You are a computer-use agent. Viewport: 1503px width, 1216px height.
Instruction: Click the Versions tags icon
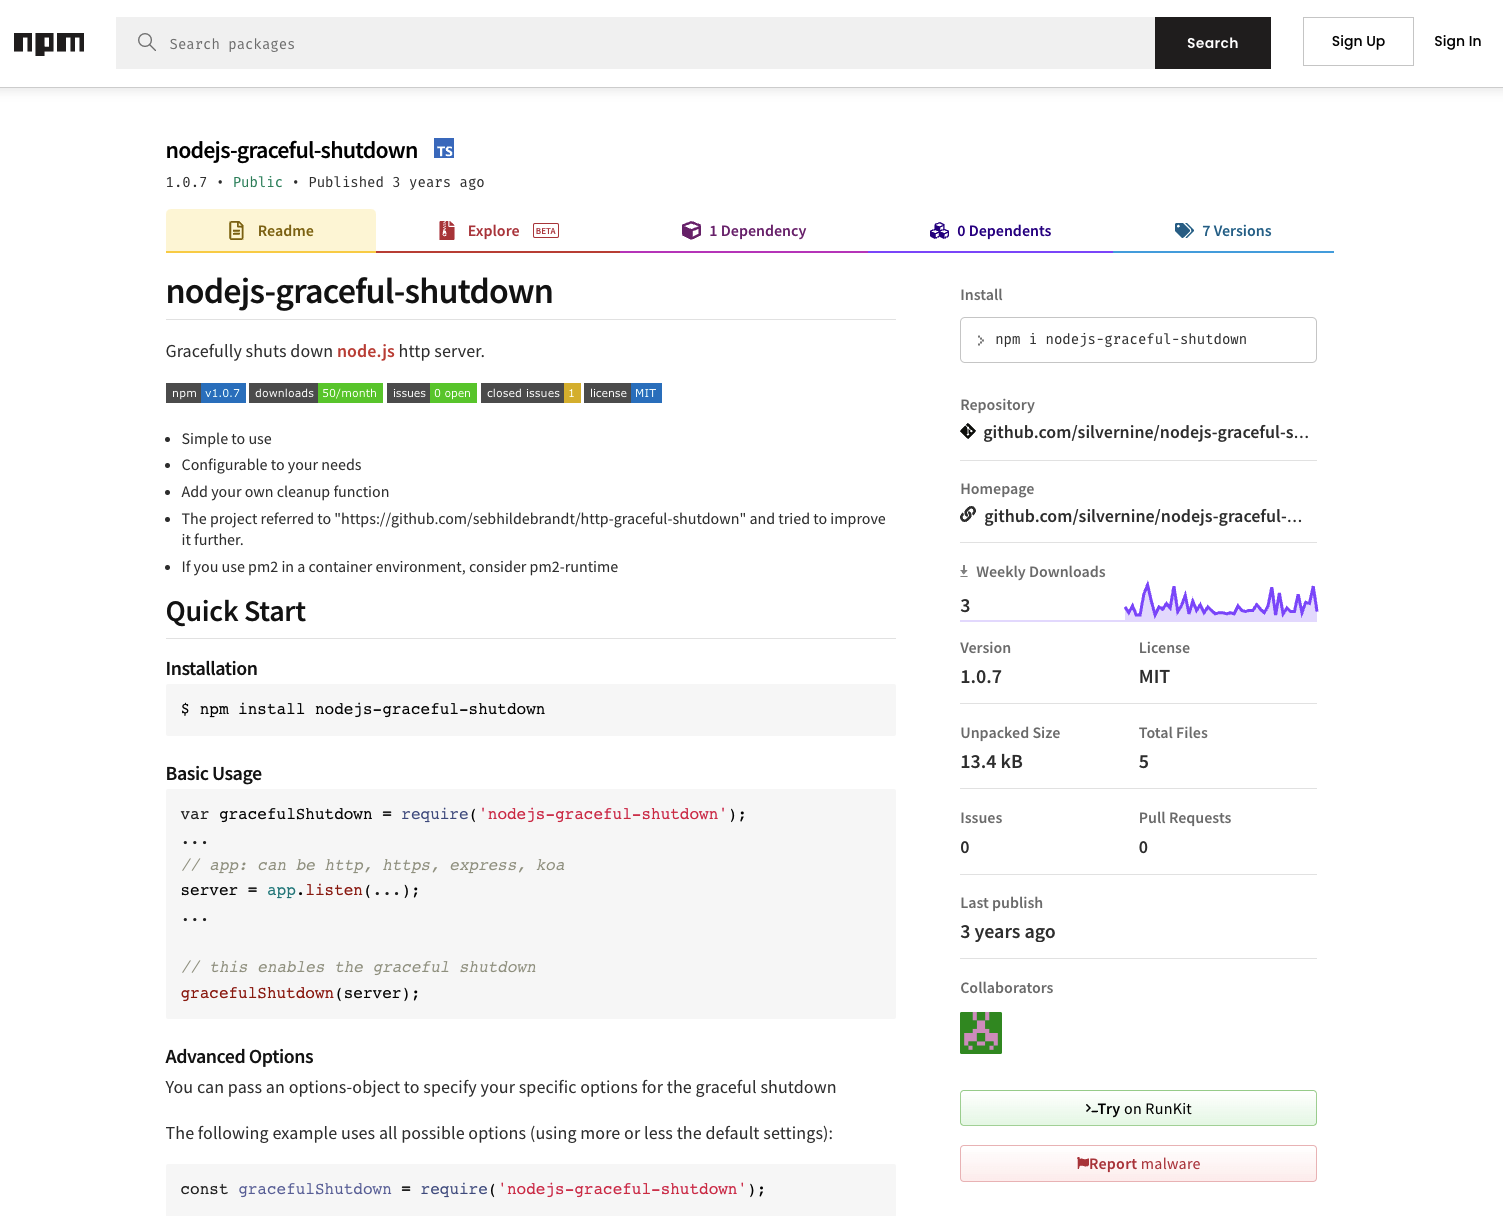coord(1183,230)
